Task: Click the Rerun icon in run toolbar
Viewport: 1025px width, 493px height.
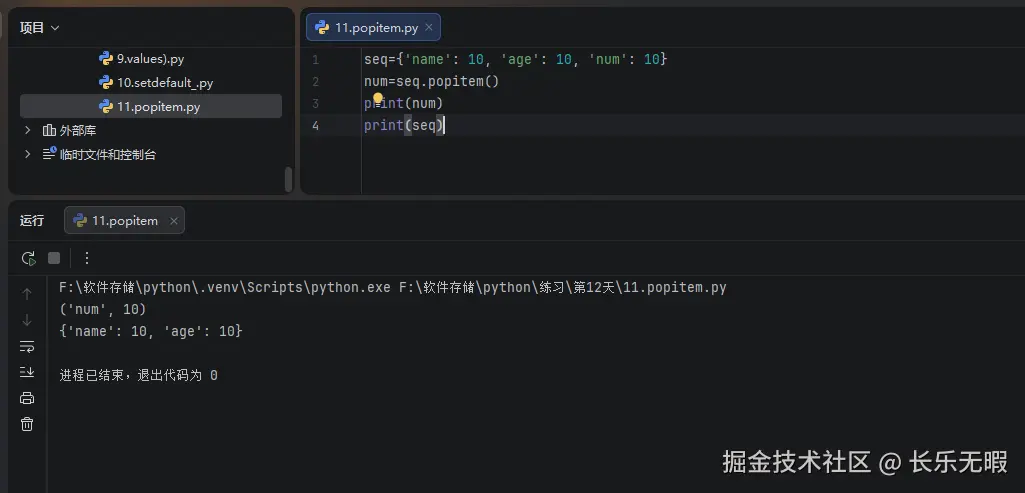Action: (x=28, y=258)
